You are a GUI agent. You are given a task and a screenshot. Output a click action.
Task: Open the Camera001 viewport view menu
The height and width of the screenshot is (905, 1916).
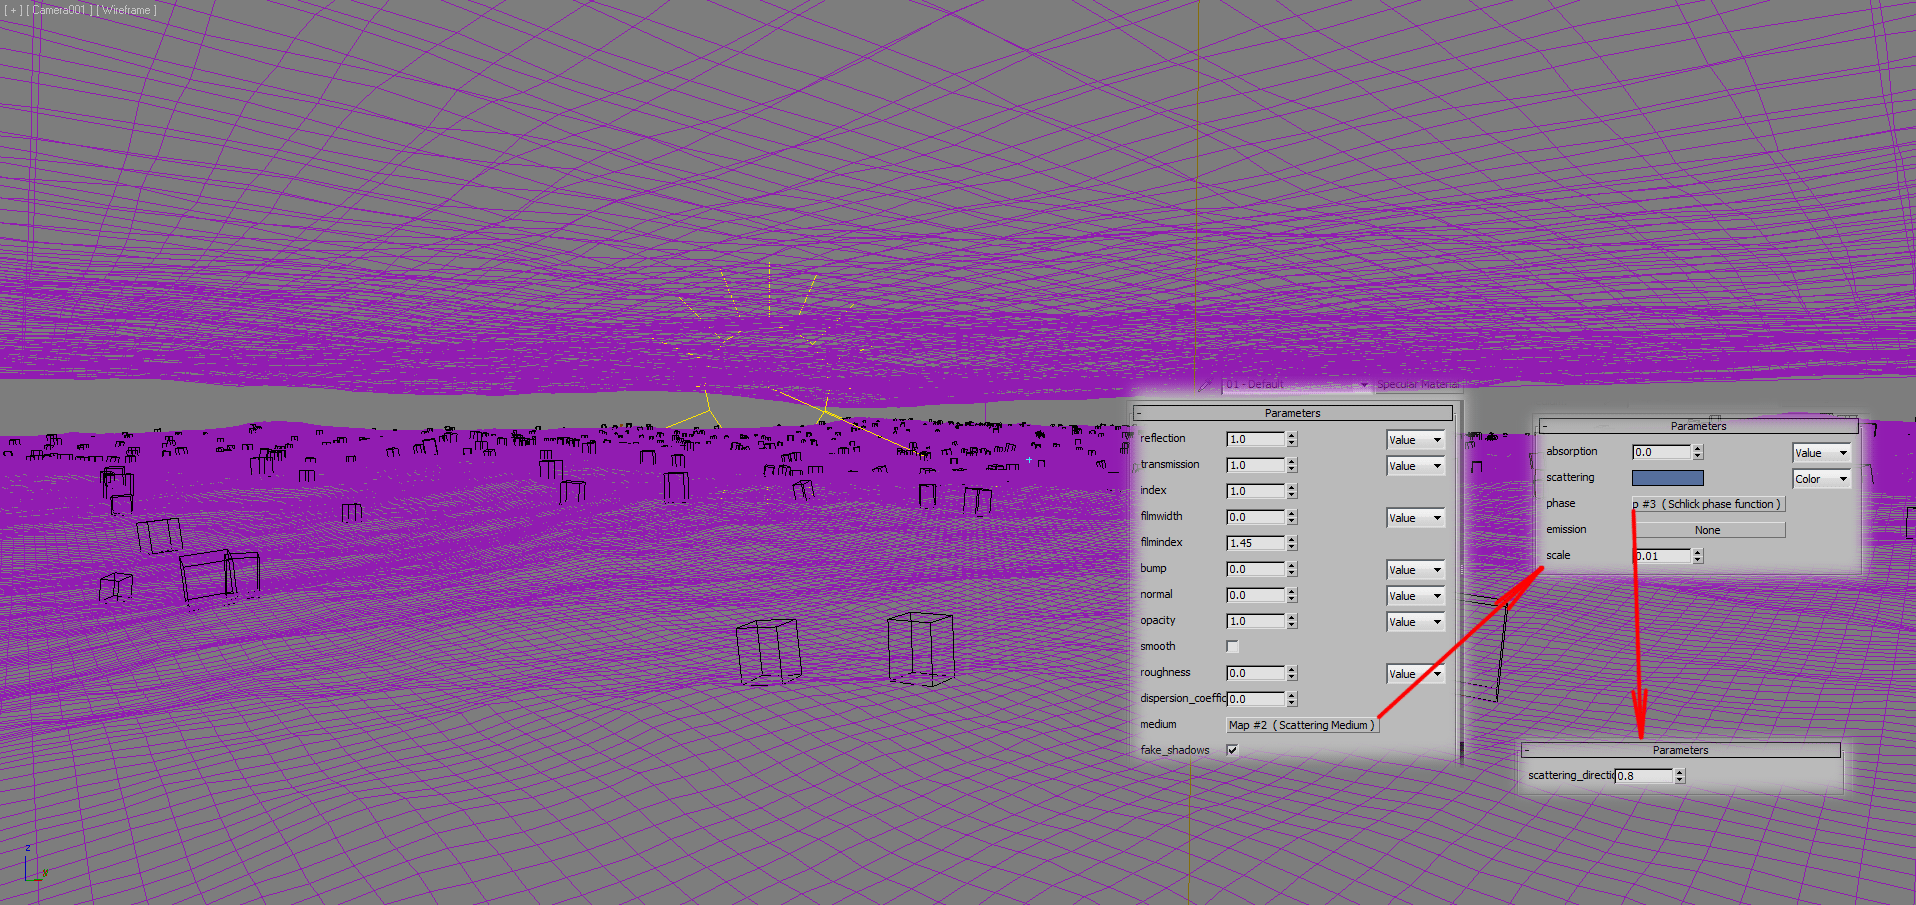point(59,10)
